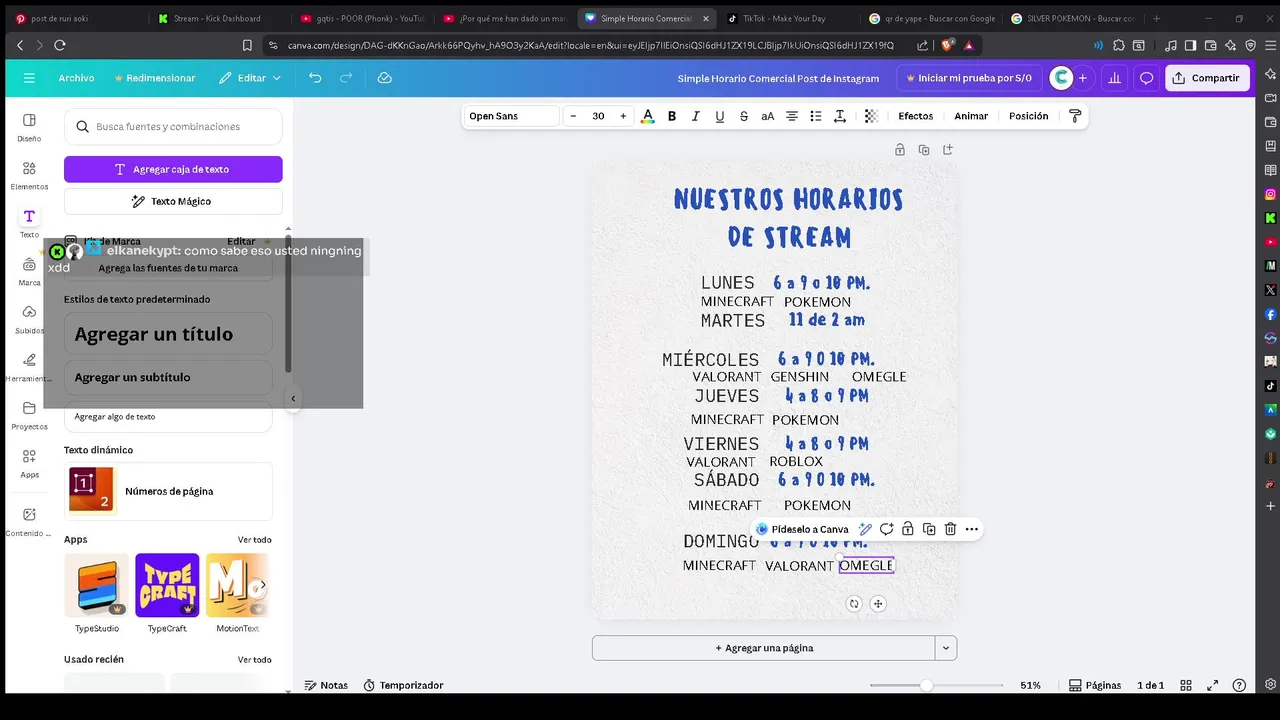The height and width of the screenshot is (720, 1280).
Task: Delete the selected element with the trash icon
Action: 950,529
